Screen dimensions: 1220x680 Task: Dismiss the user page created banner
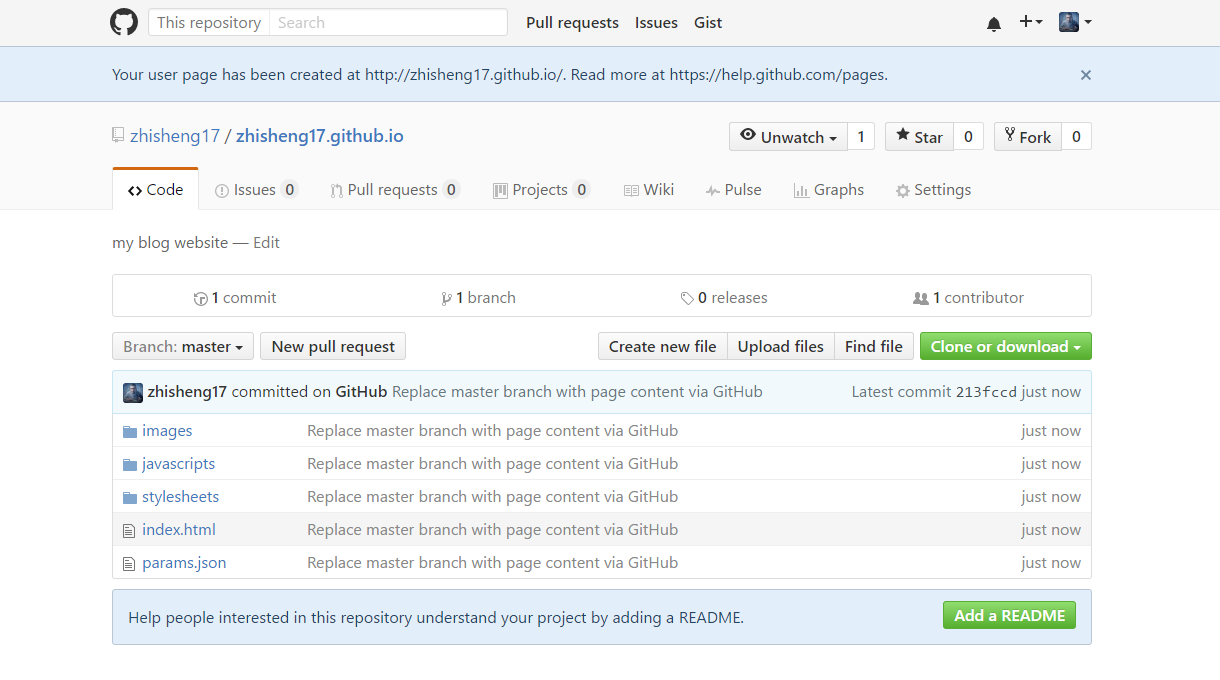point(1086,75)
